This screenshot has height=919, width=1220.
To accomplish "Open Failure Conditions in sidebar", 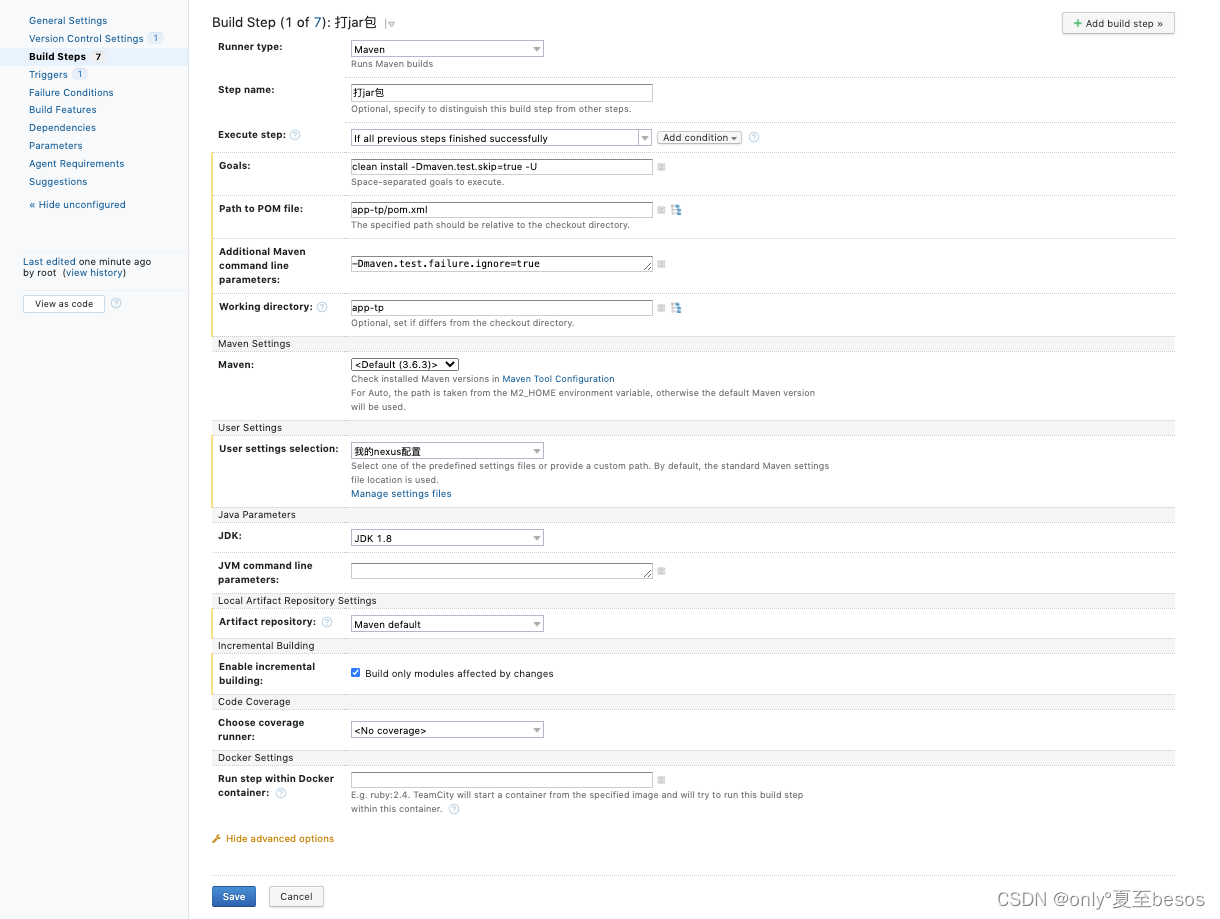I will coord(71,92).
